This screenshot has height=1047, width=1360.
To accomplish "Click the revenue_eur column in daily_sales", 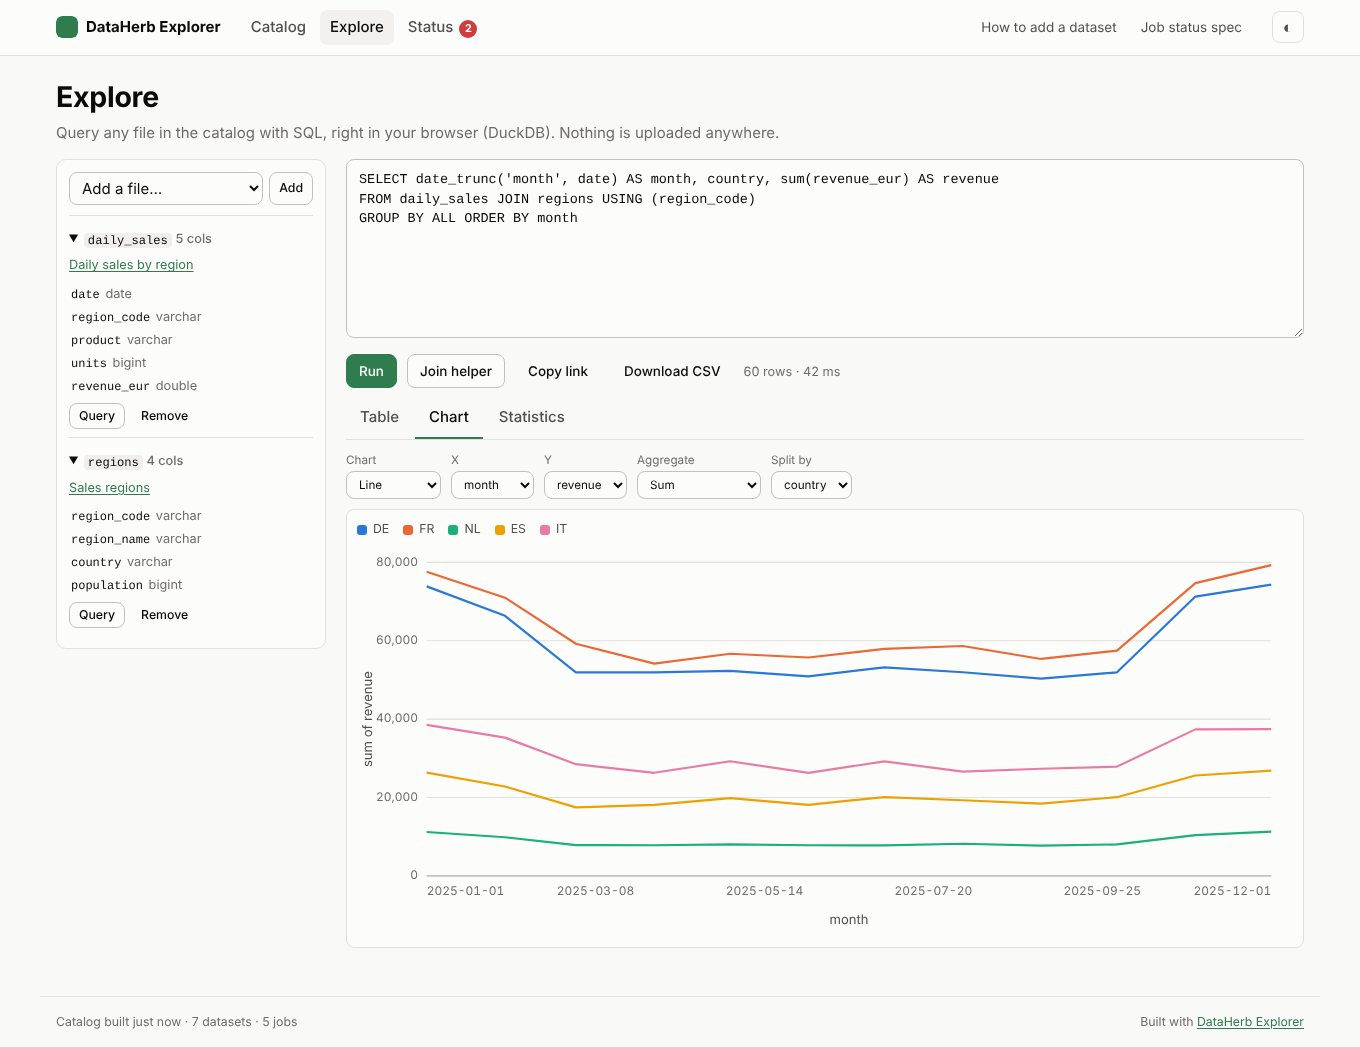I will [134, 386].
